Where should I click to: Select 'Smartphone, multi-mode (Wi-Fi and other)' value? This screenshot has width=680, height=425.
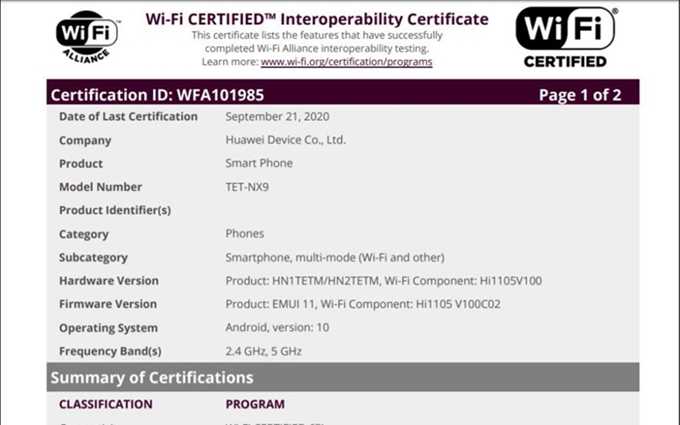335,258
